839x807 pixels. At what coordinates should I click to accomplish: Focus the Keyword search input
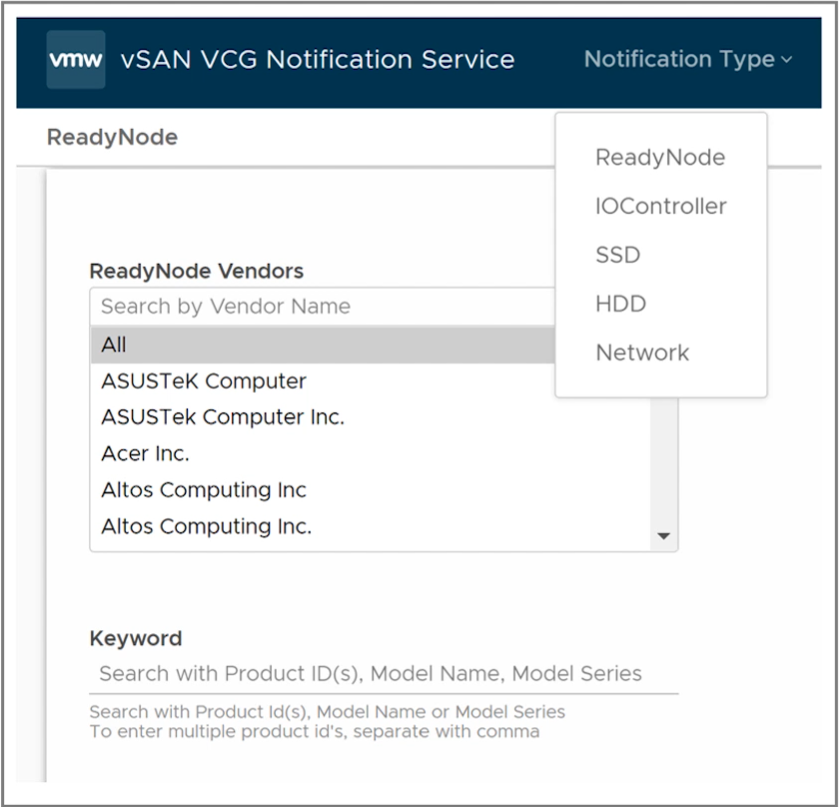click(383, 674)
